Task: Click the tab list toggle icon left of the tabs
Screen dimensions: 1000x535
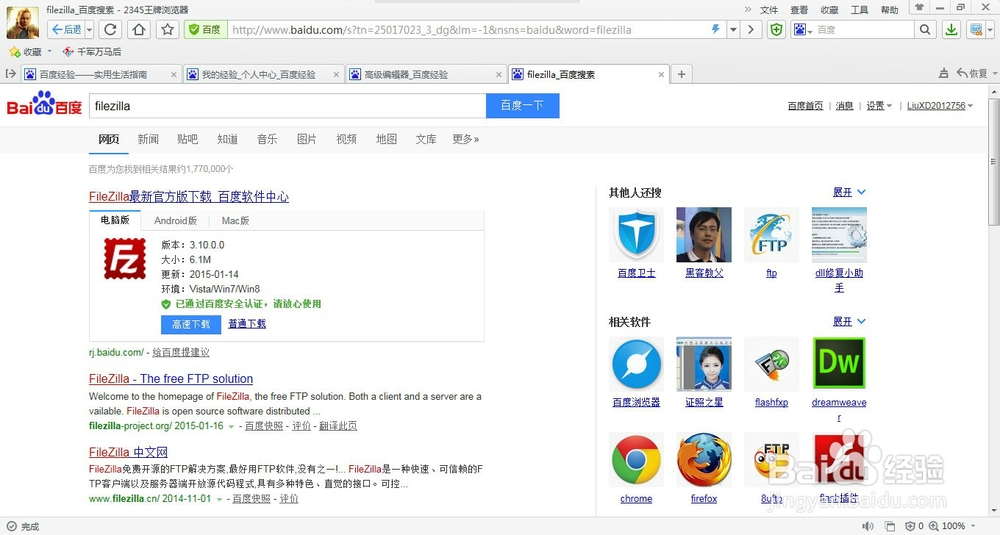Action: [10, 74]
